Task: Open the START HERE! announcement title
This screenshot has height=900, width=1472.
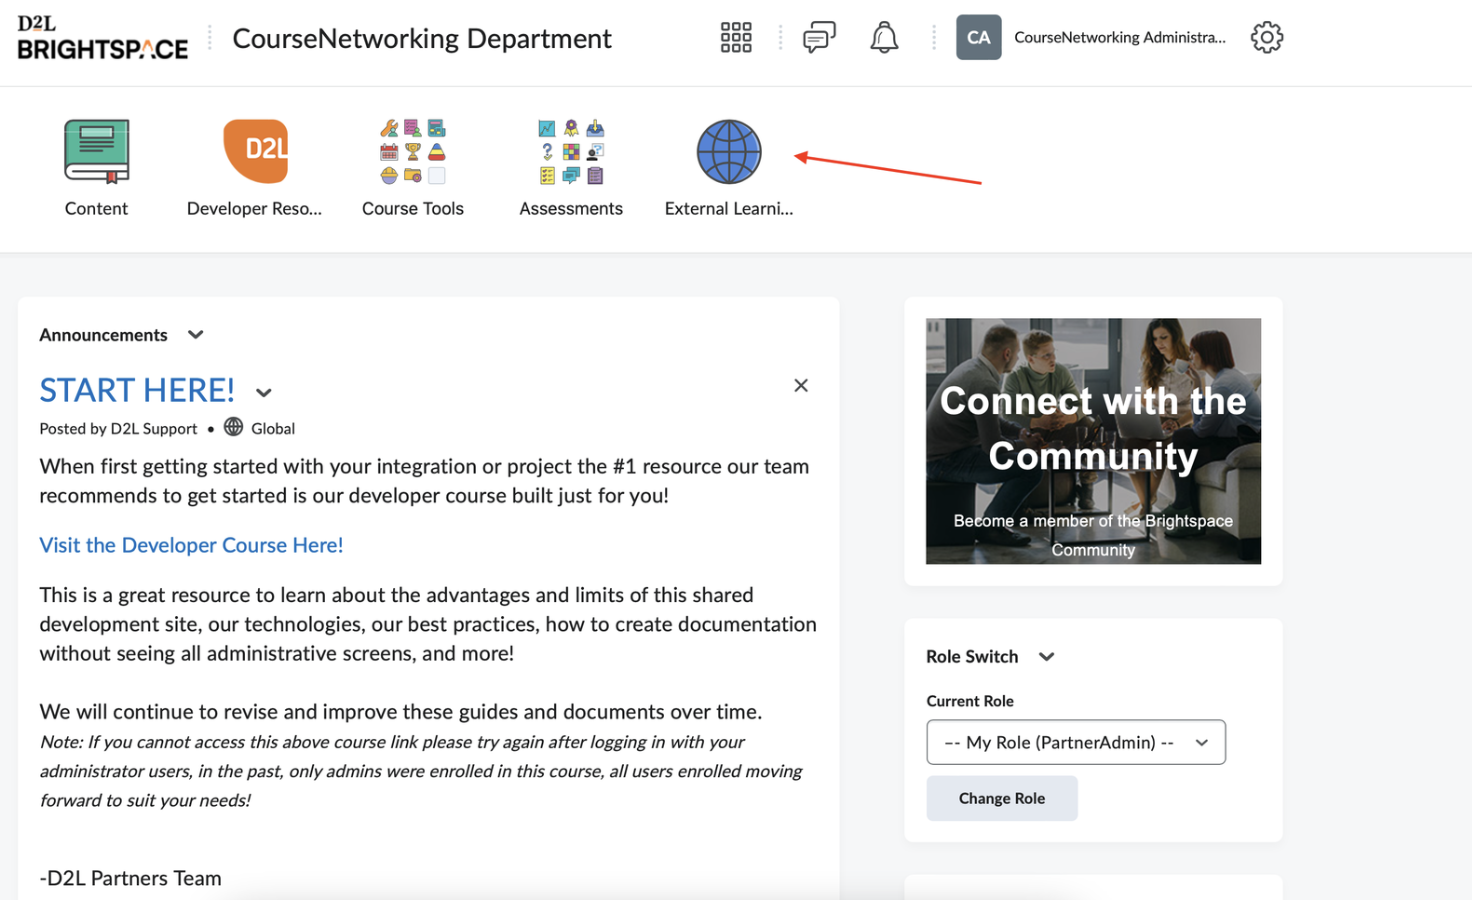Action: [137, 390]
